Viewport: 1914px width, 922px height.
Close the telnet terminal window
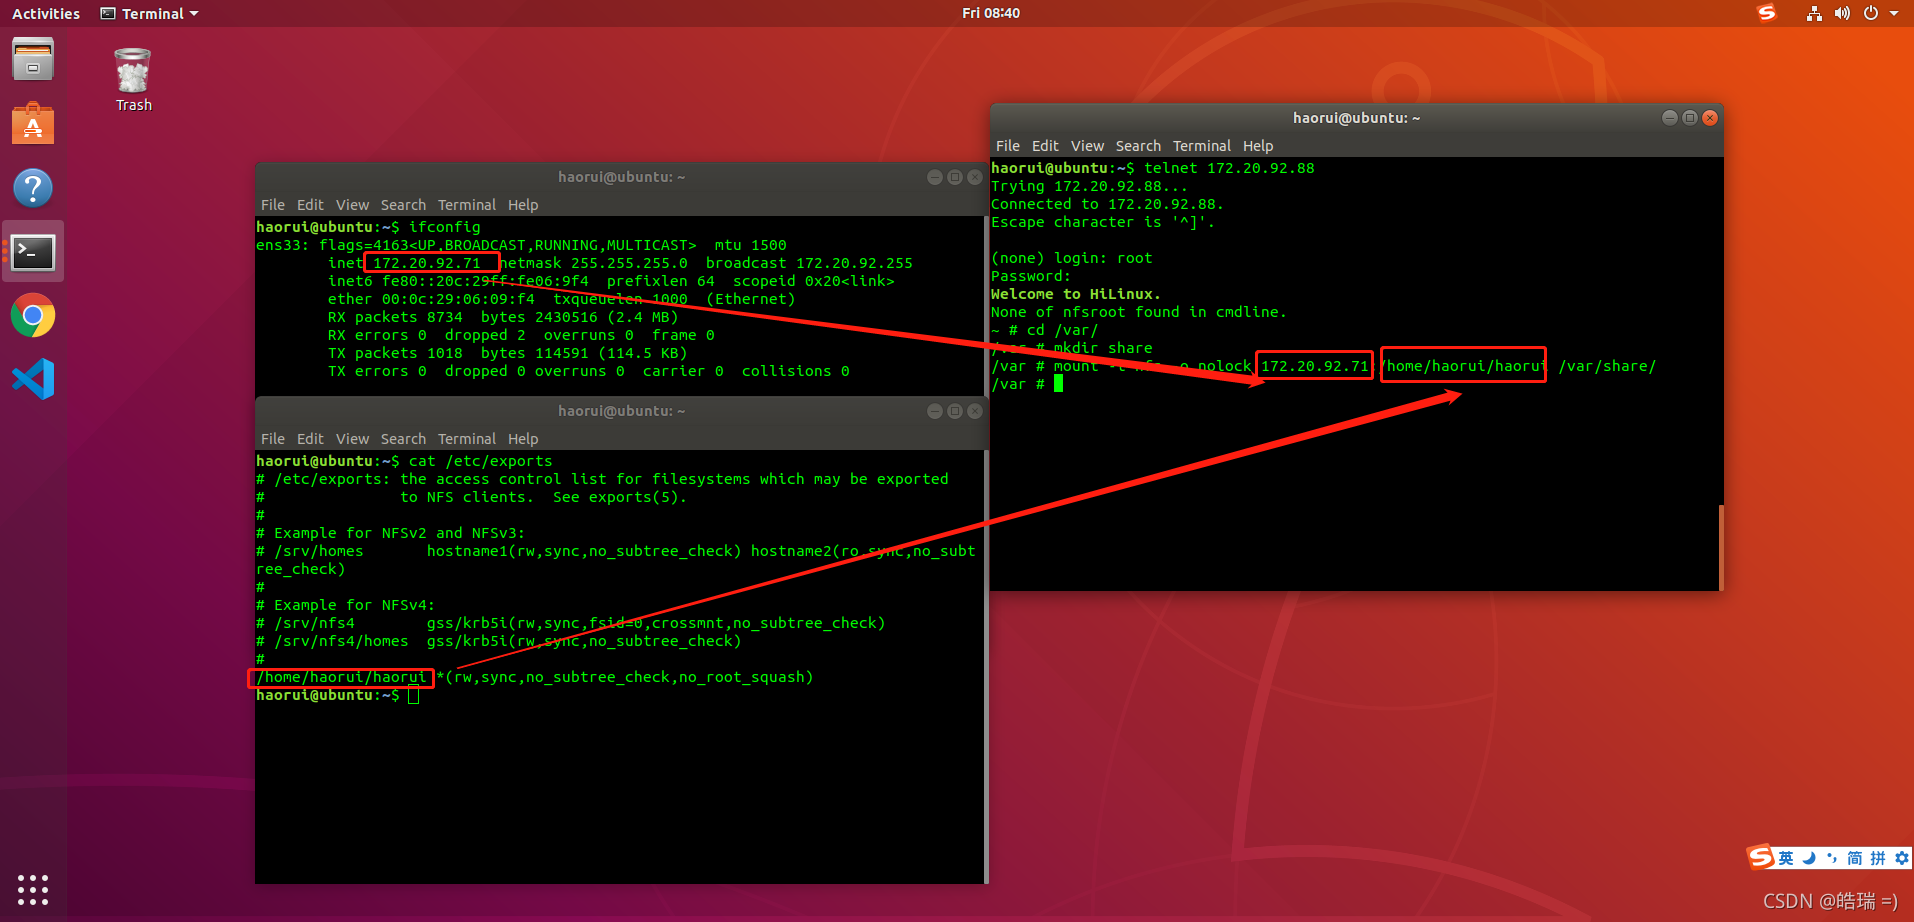pos(1710,118)
